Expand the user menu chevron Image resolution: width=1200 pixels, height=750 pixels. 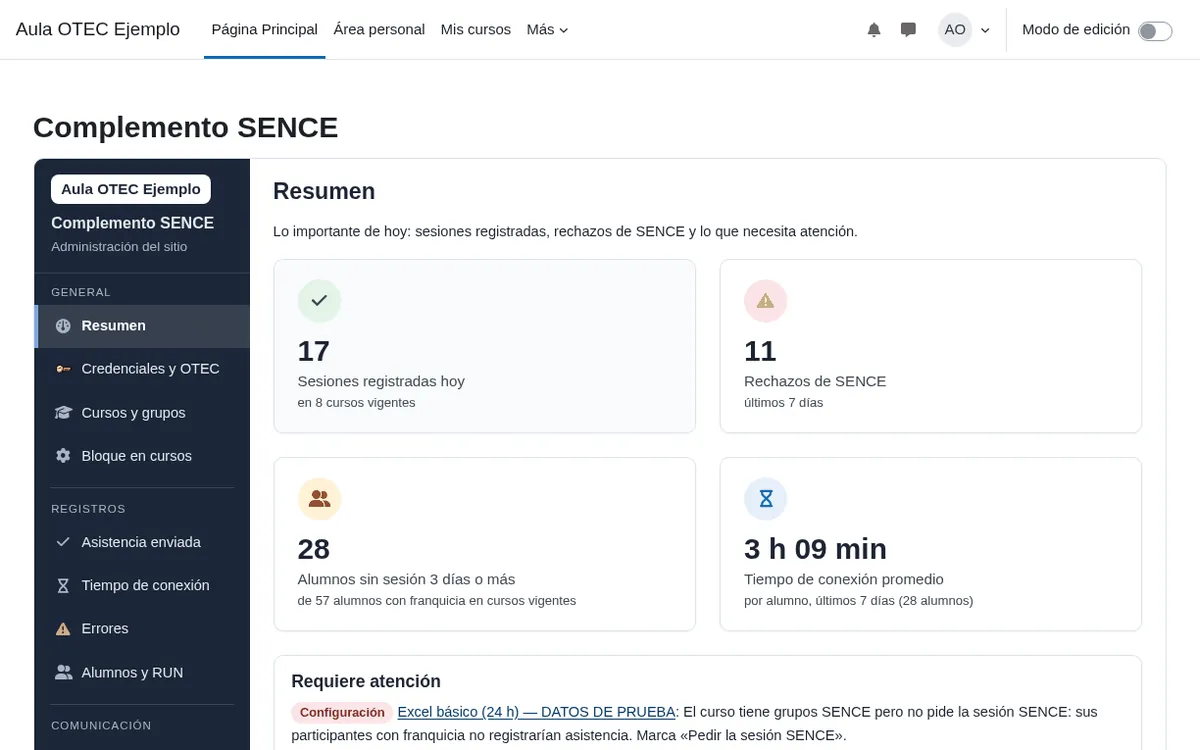[x=985, y=31]
